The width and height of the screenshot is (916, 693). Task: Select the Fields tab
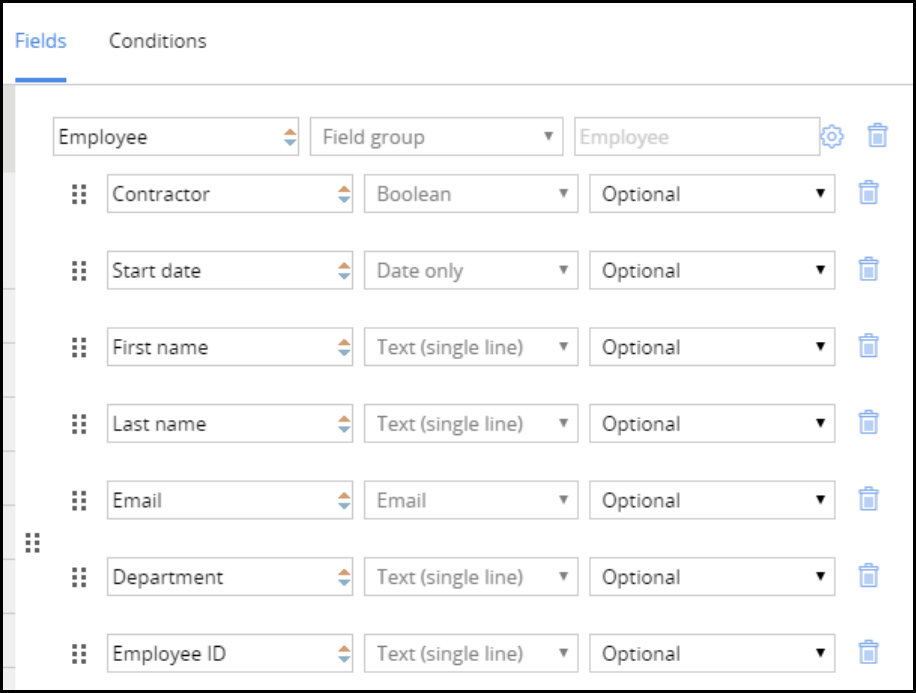[x=41, y=41]
